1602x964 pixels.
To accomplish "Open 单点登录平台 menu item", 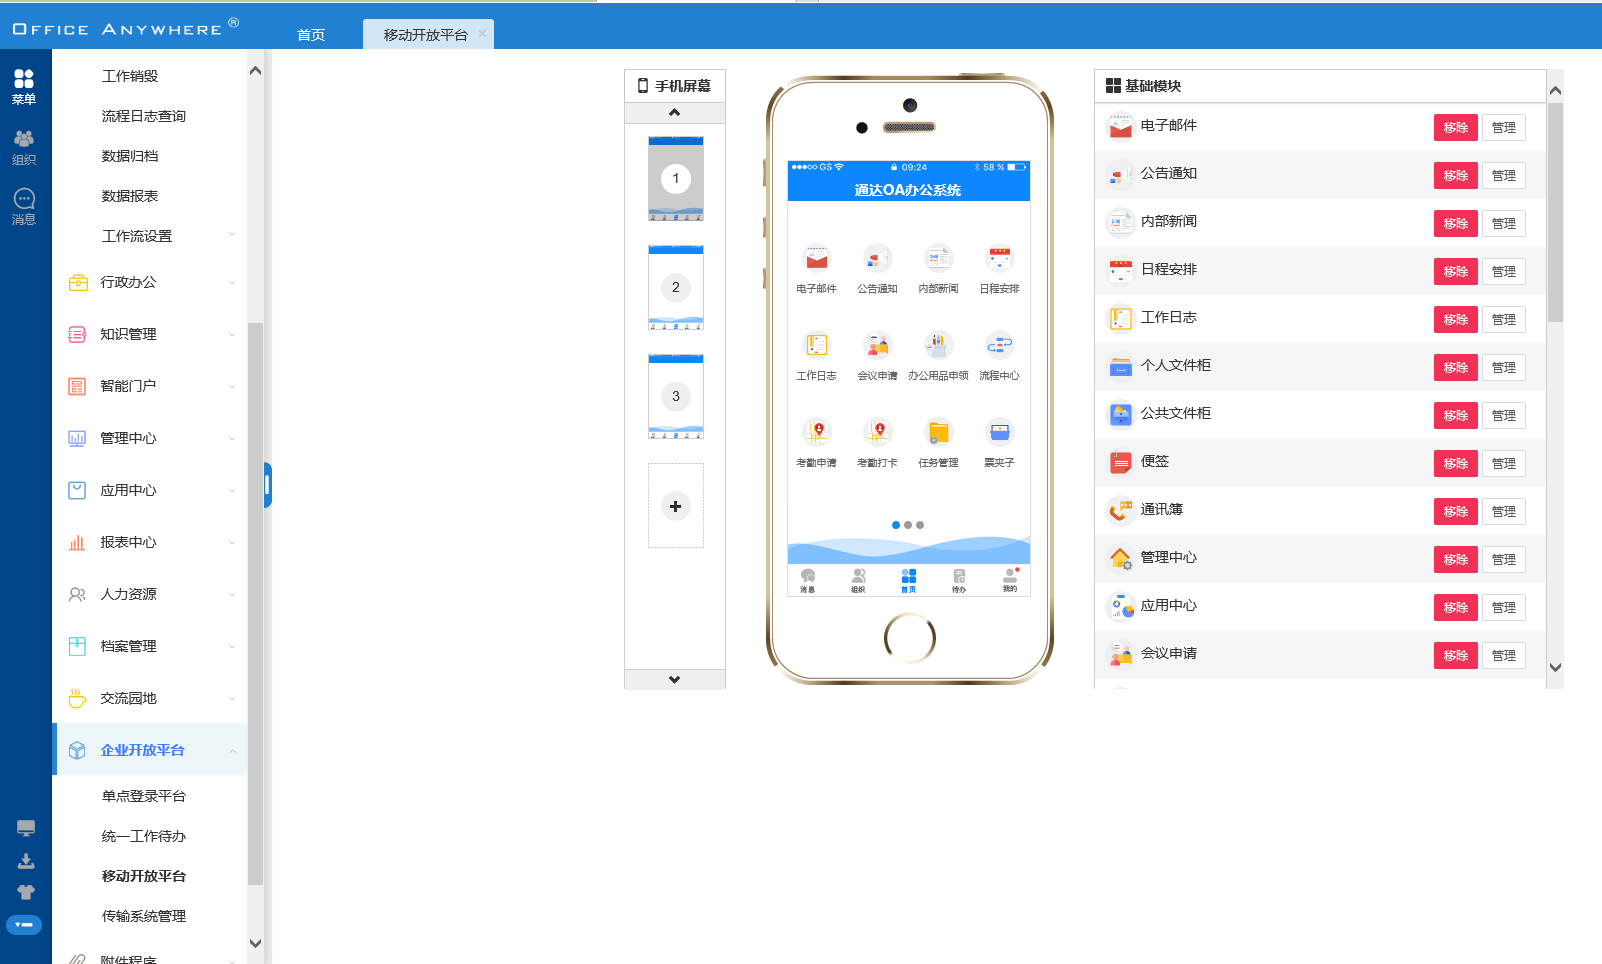I will [144, 796].
